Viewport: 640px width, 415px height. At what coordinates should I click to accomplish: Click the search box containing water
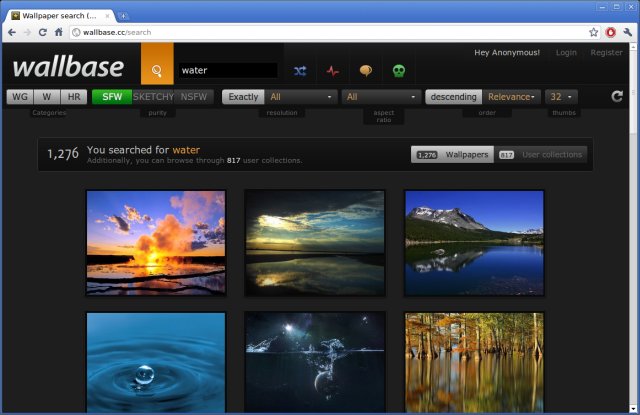coord(228,70)
